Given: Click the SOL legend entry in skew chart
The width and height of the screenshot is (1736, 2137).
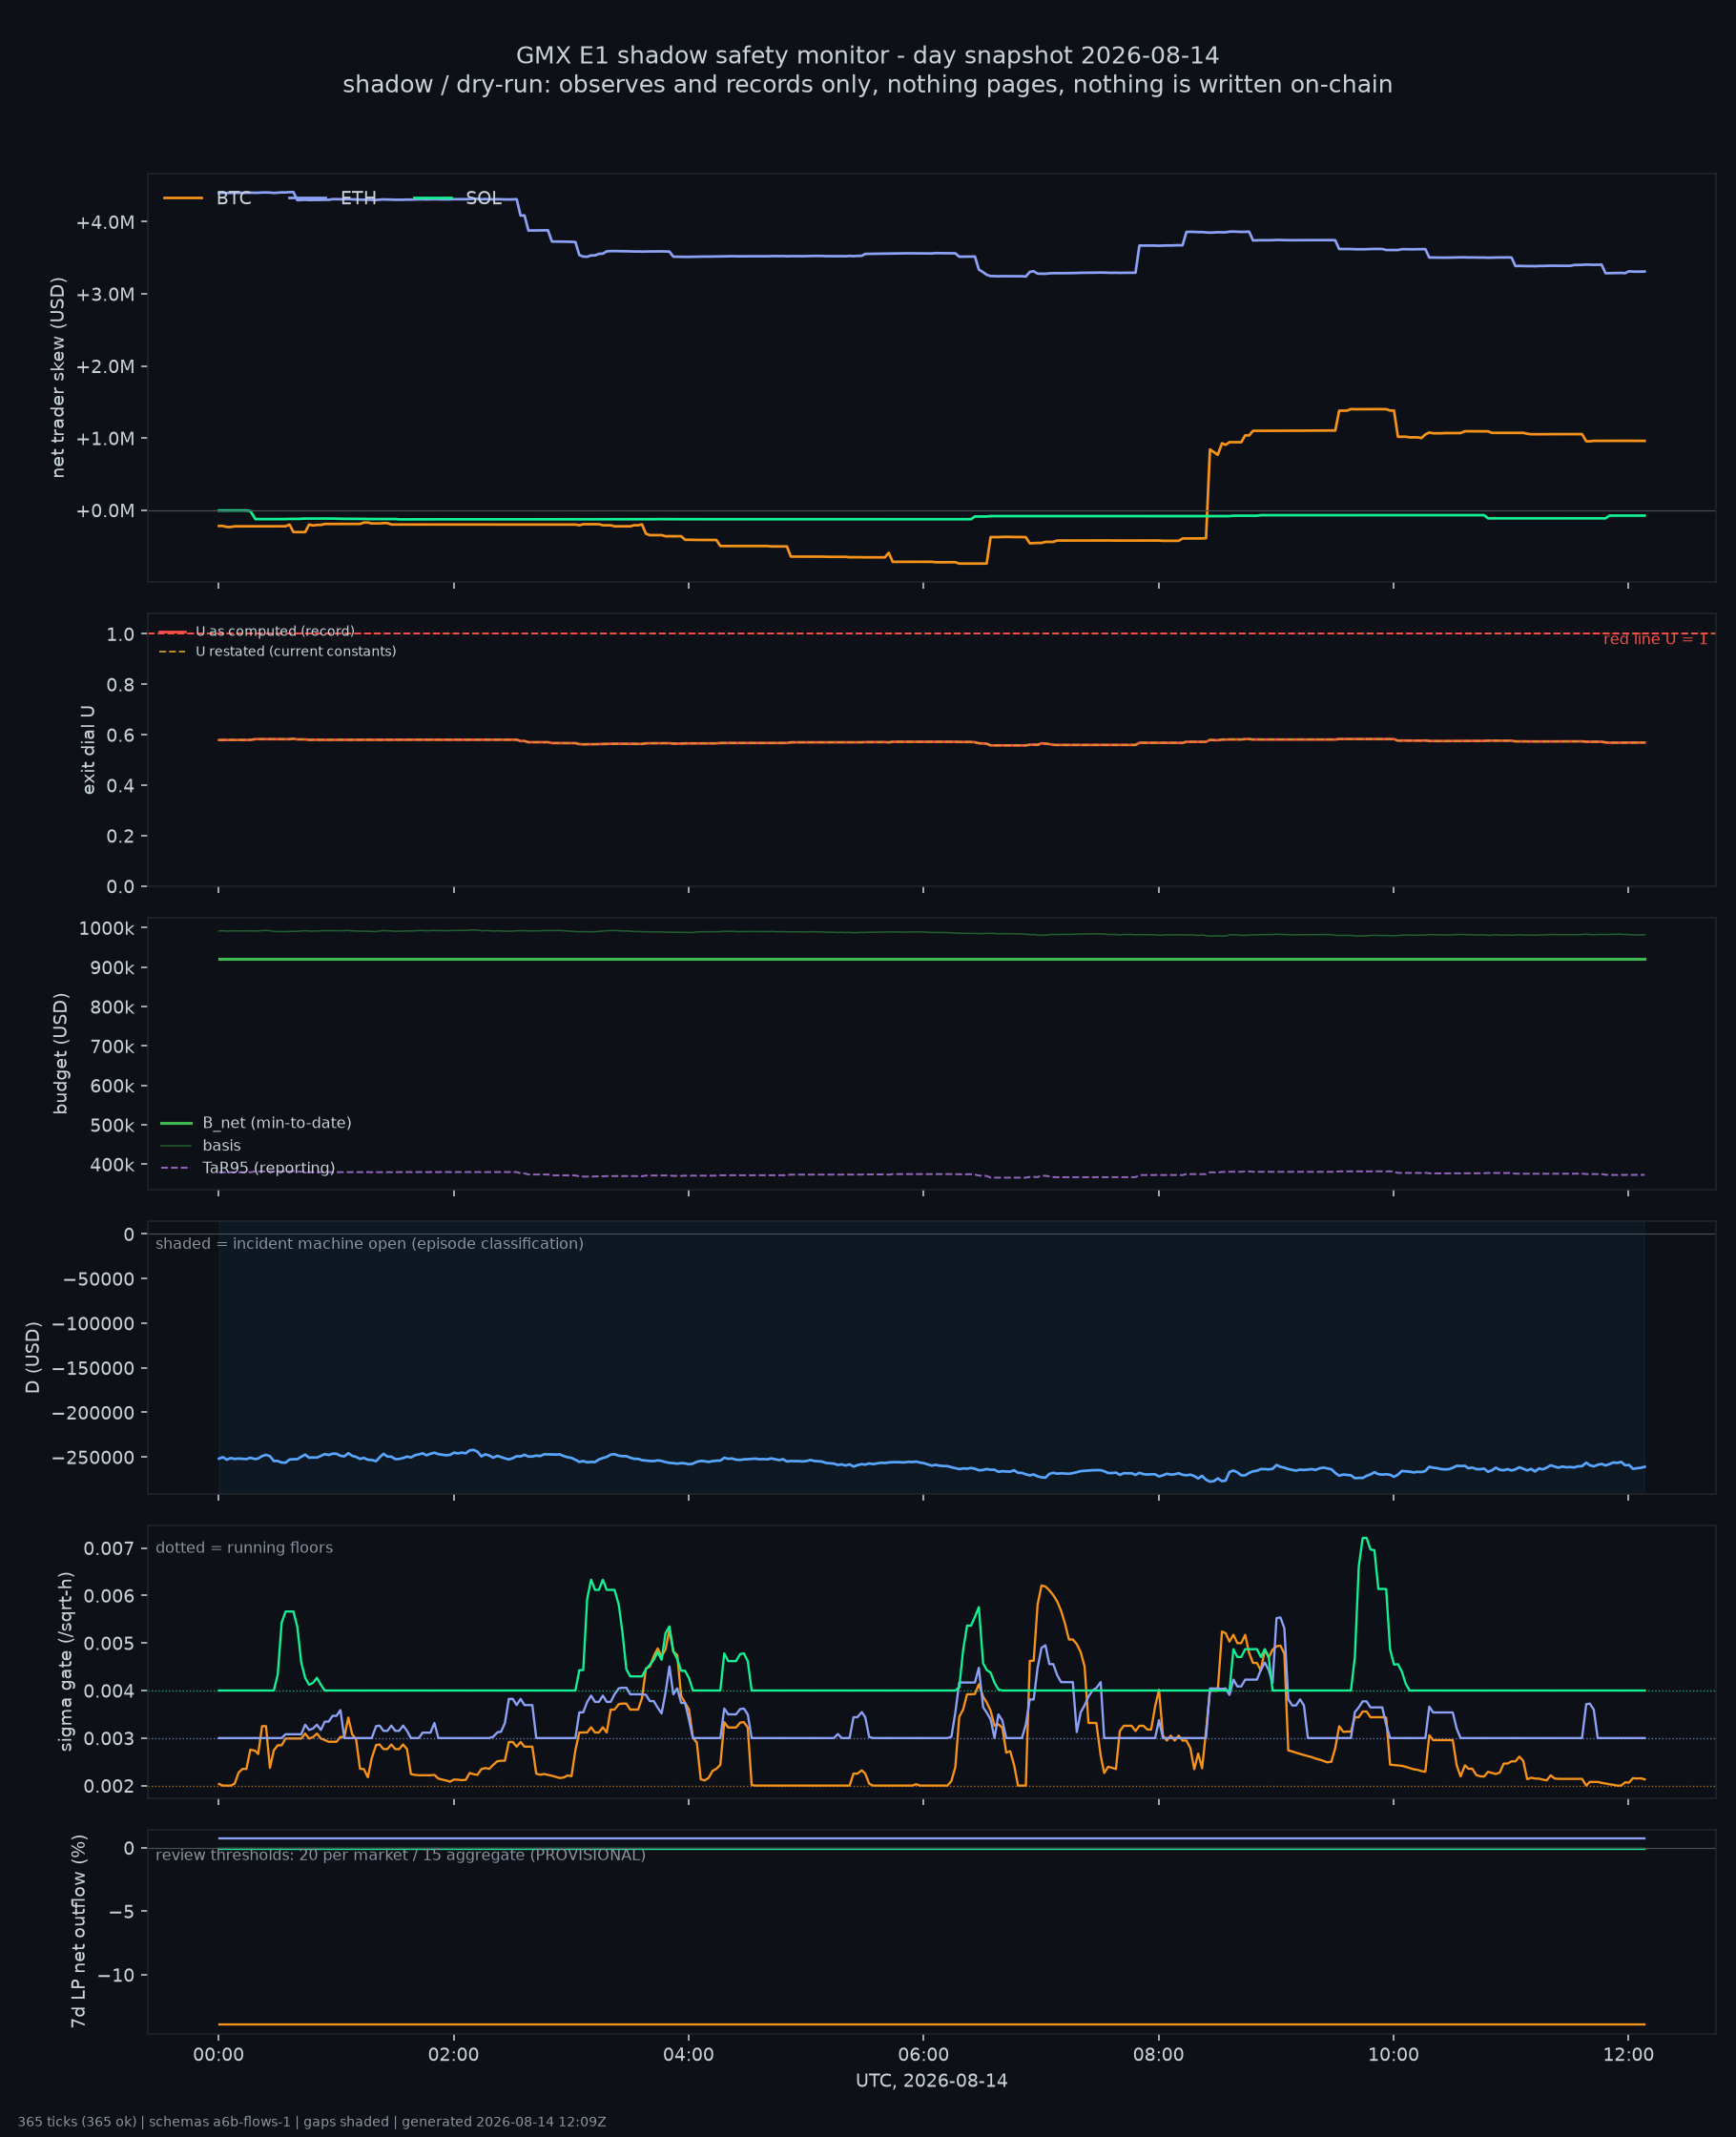Looking at the screenshot, I should [457, 198].
